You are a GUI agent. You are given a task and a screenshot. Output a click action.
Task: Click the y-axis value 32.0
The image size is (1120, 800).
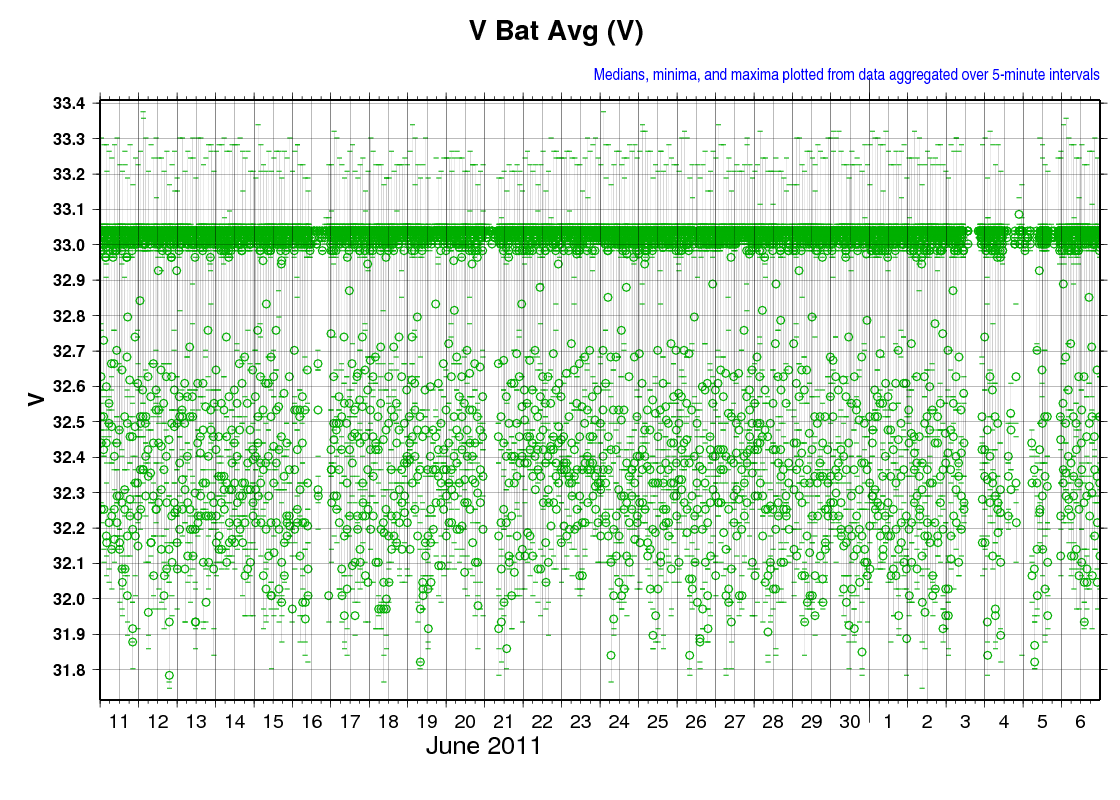[69, 599]
